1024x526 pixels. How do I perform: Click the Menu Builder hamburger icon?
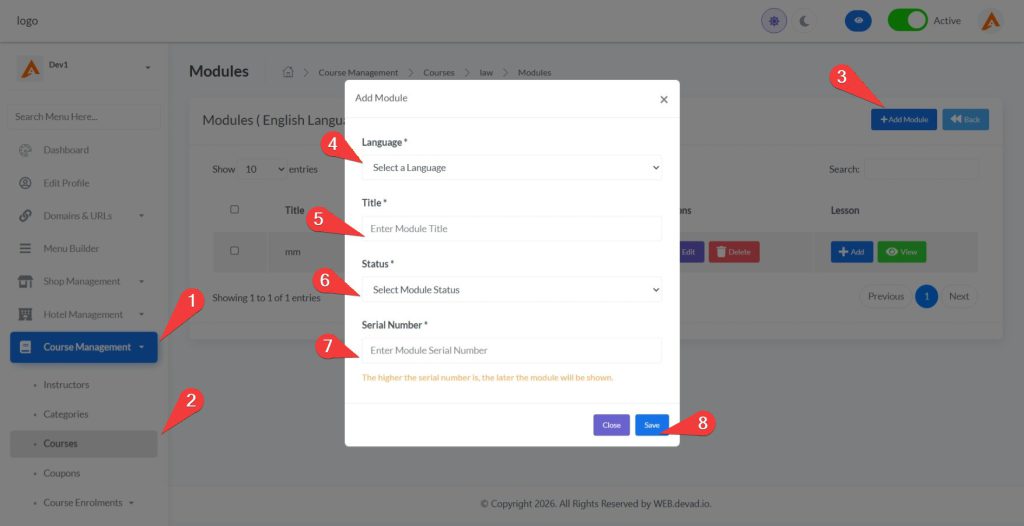tap(26, 248)
